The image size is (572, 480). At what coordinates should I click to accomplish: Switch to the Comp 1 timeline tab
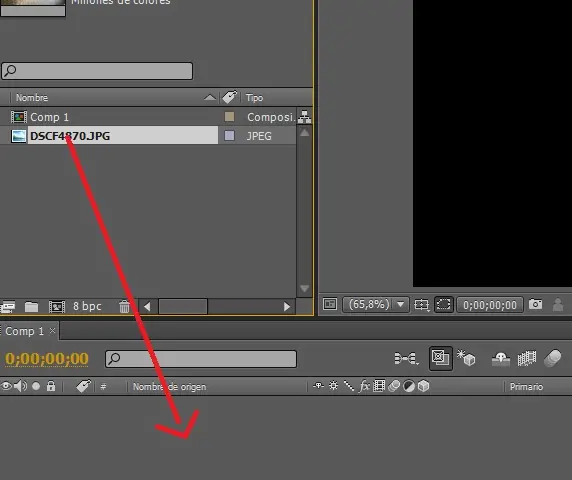click(x=24, y=331)
